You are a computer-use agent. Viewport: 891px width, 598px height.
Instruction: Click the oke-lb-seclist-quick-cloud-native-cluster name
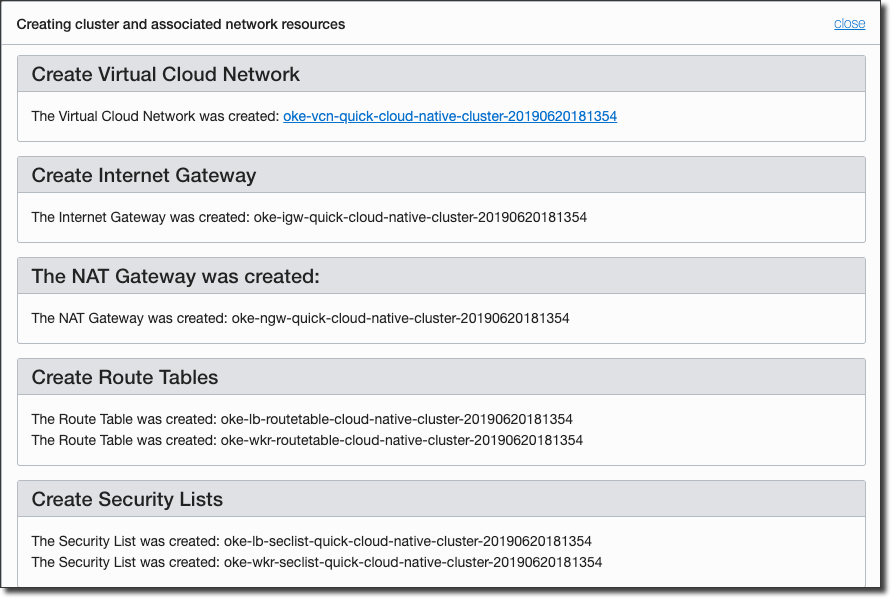408,541
